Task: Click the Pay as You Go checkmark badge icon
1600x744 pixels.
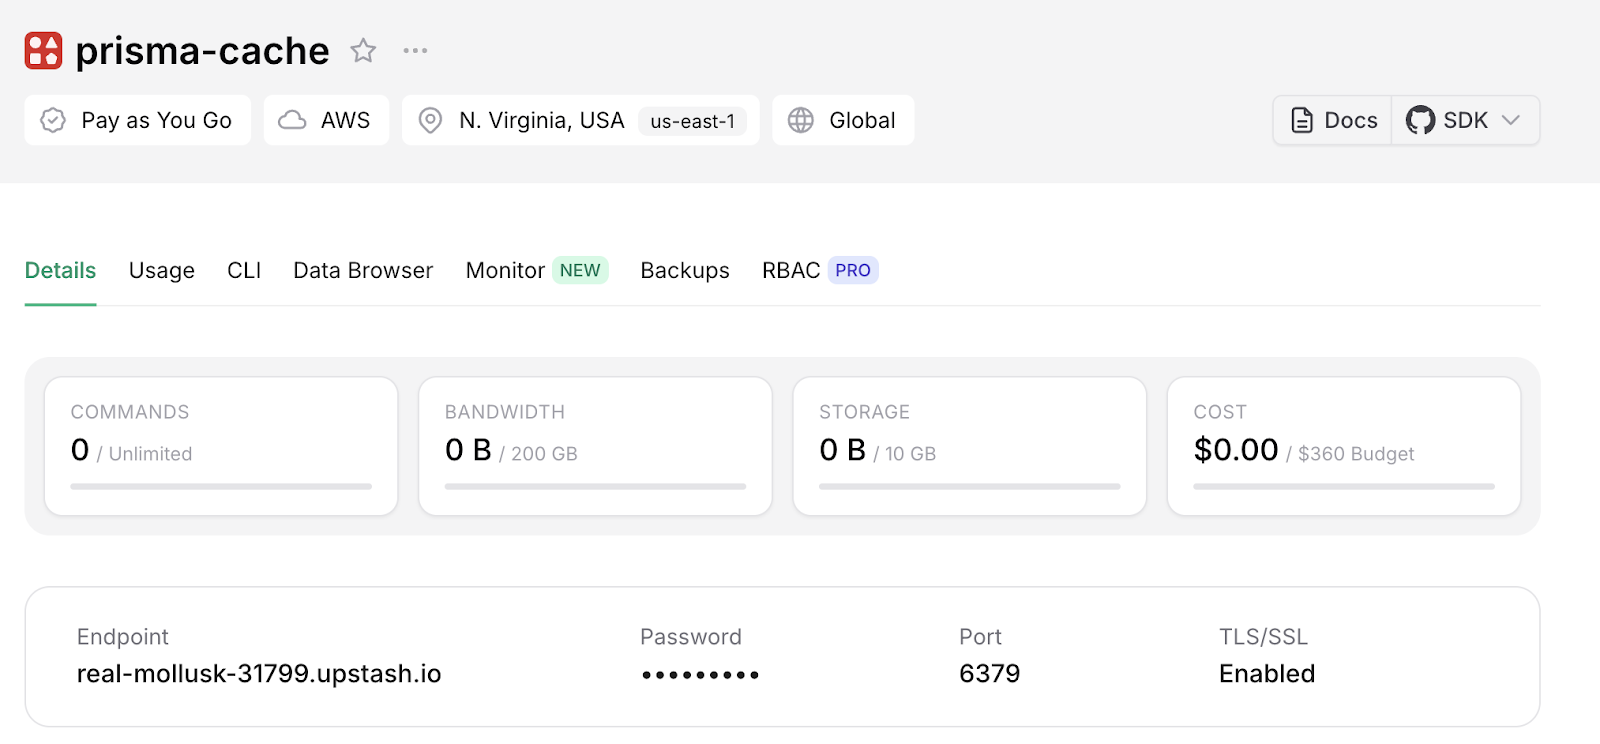Action: coord(53,120)
